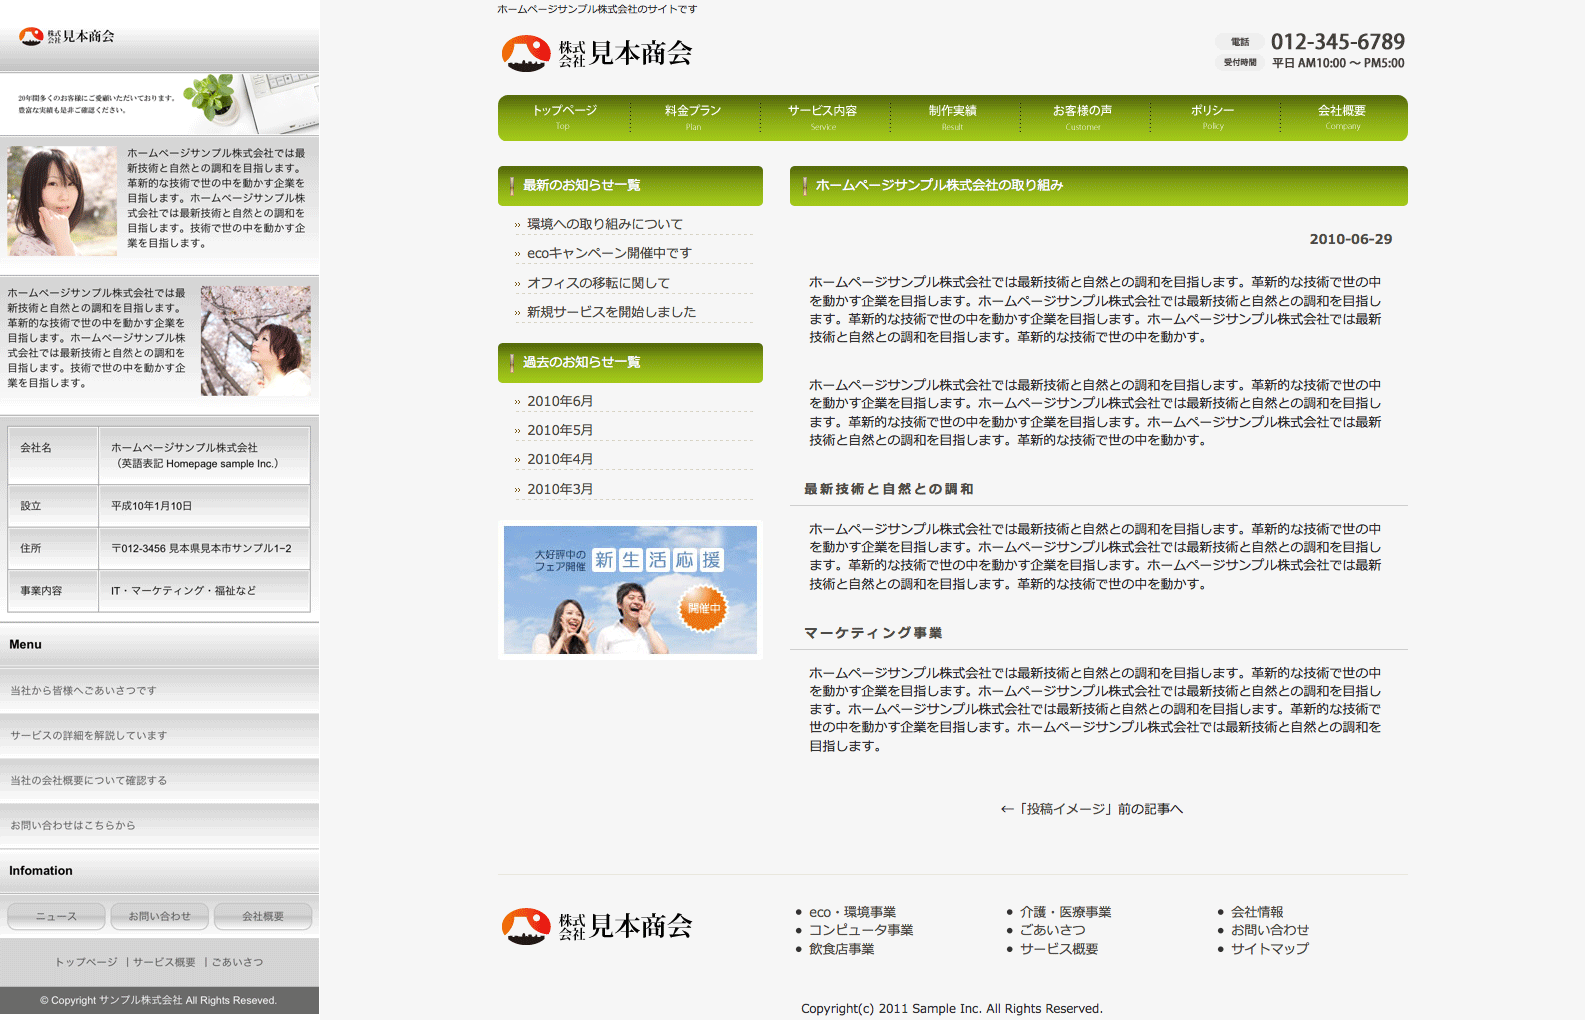This screenshot has width=1585, height=1020.
Task: Click the left sidebar company logo
Action: click(67, 37)
